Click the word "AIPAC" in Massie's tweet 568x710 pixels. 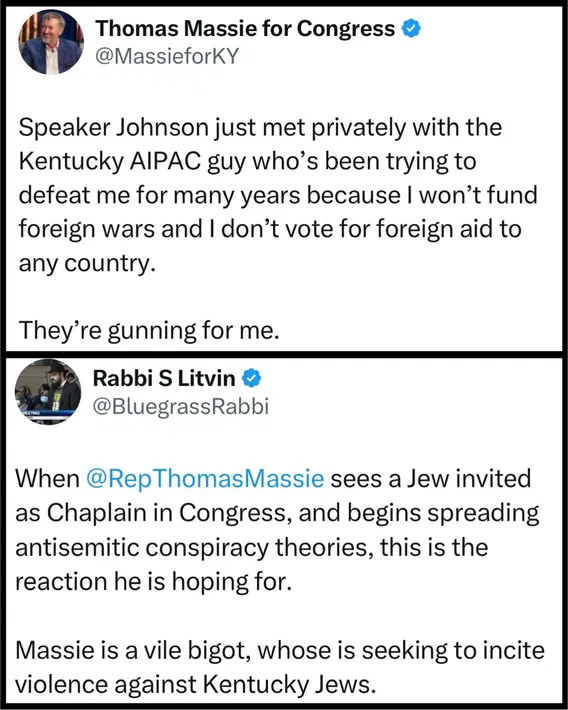[165, 161]
